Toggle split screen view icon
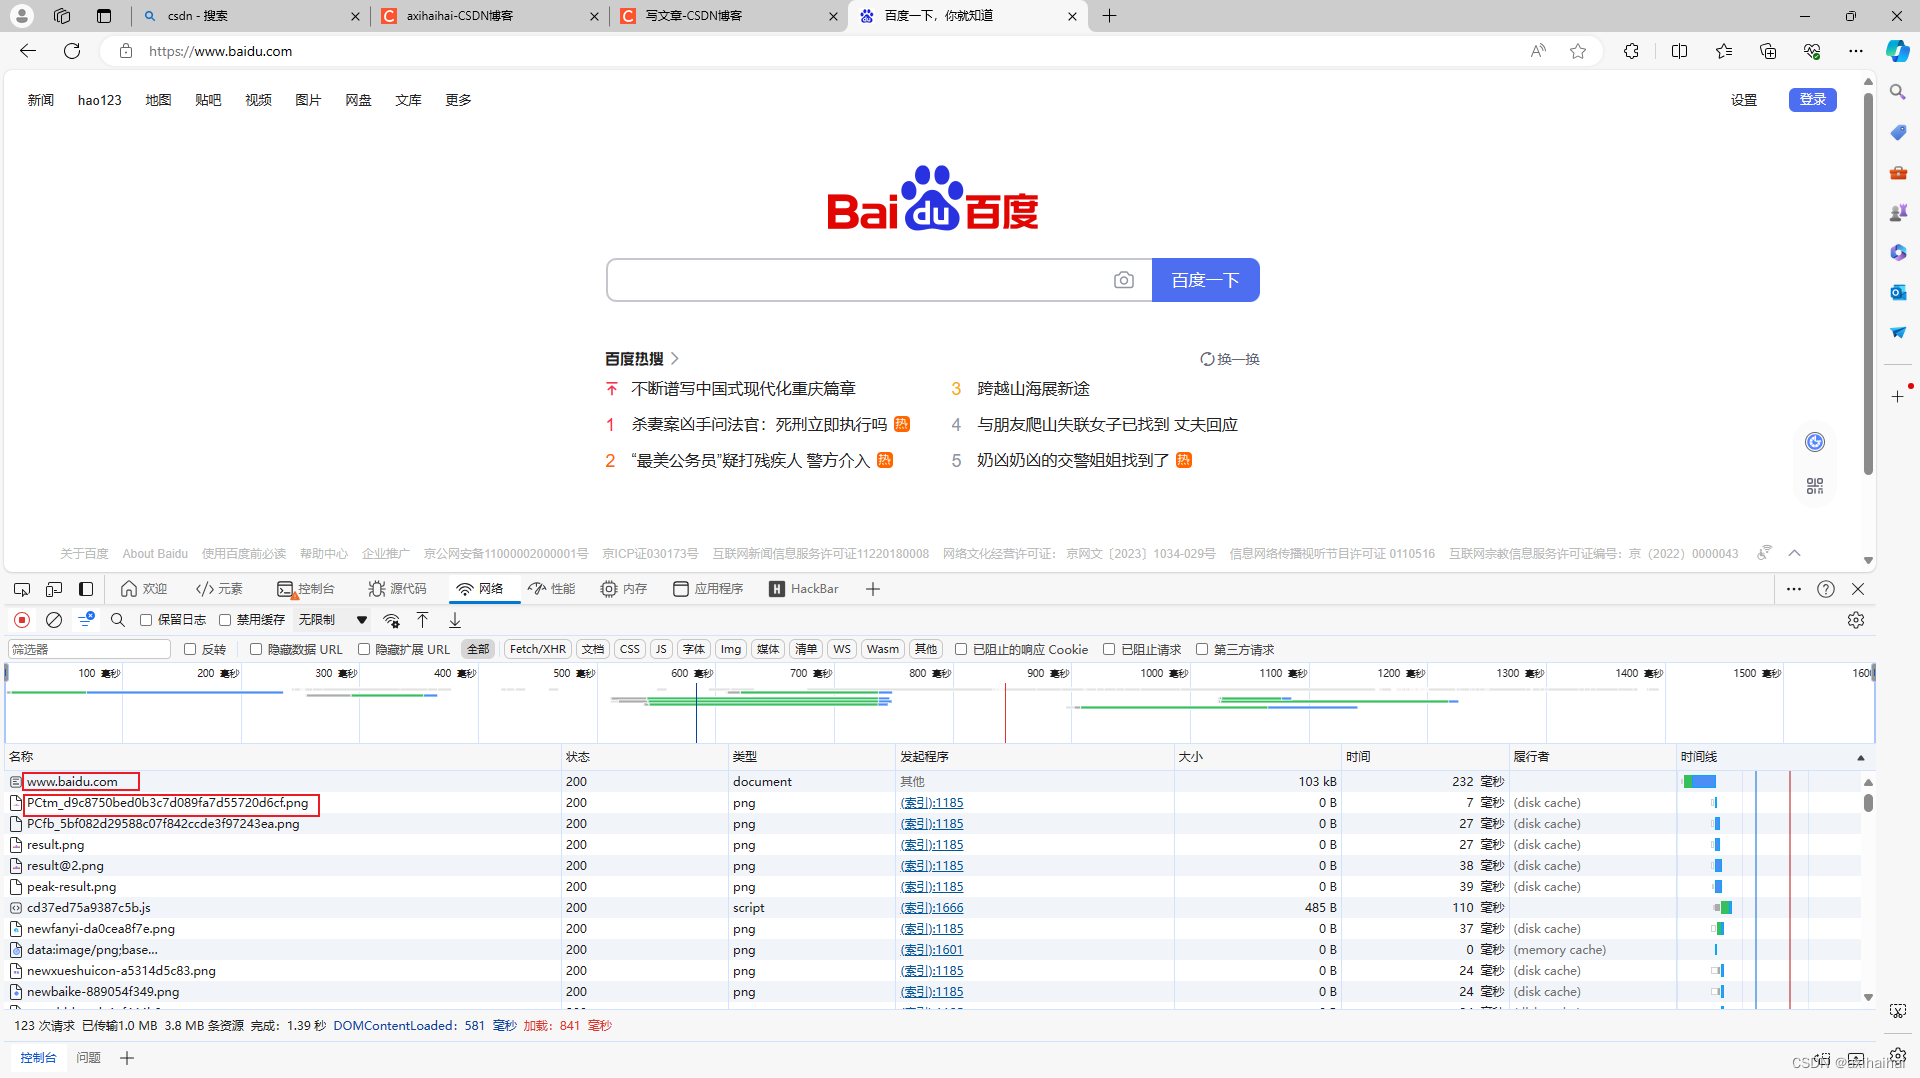Image resolution: width=1920 pixels, height=1078 pixels. point(1679,51)
